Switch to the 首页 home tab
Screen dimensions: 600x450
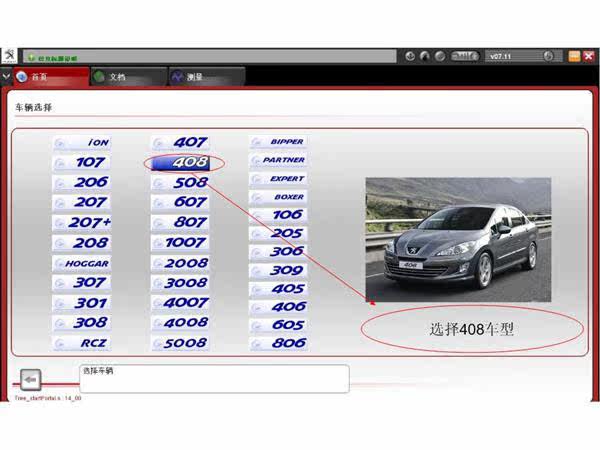coord(51,77)
